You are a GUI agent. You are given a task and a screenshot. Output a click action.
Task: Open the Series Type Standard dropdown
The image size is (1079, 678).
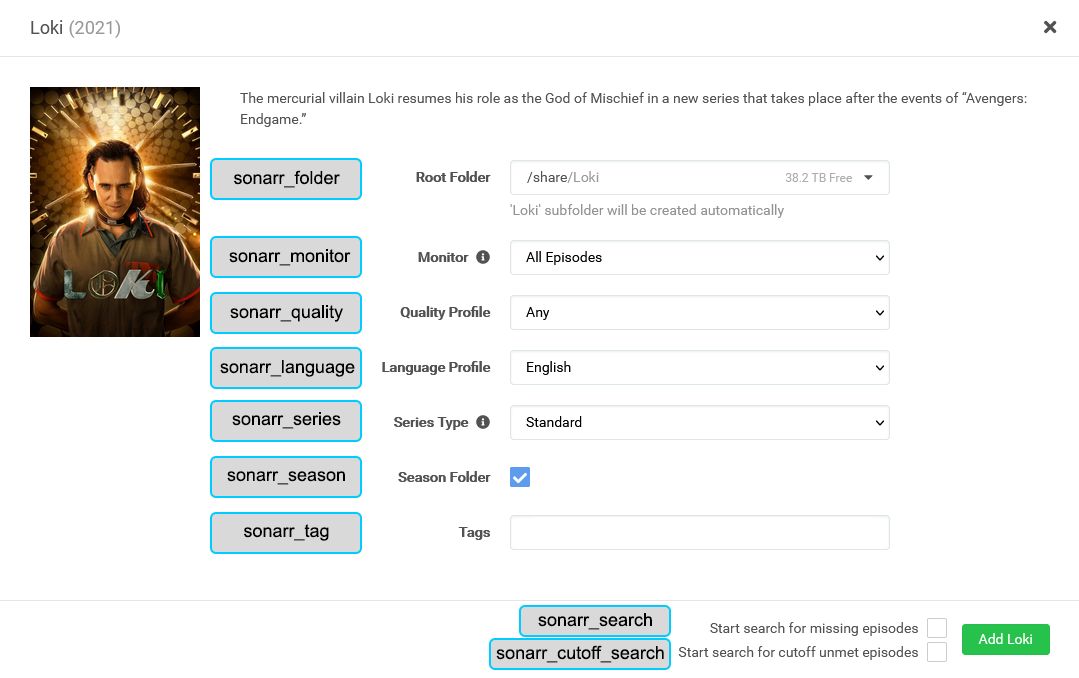click(x=699, y=423)
